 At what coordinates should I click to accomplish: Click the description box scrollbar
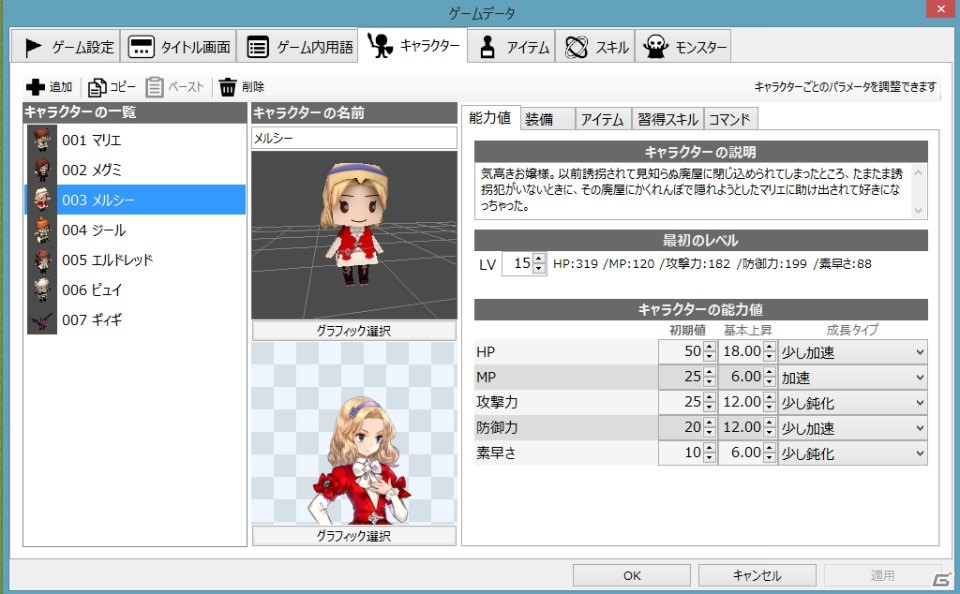pyautogui.click(x=918, y=191)
